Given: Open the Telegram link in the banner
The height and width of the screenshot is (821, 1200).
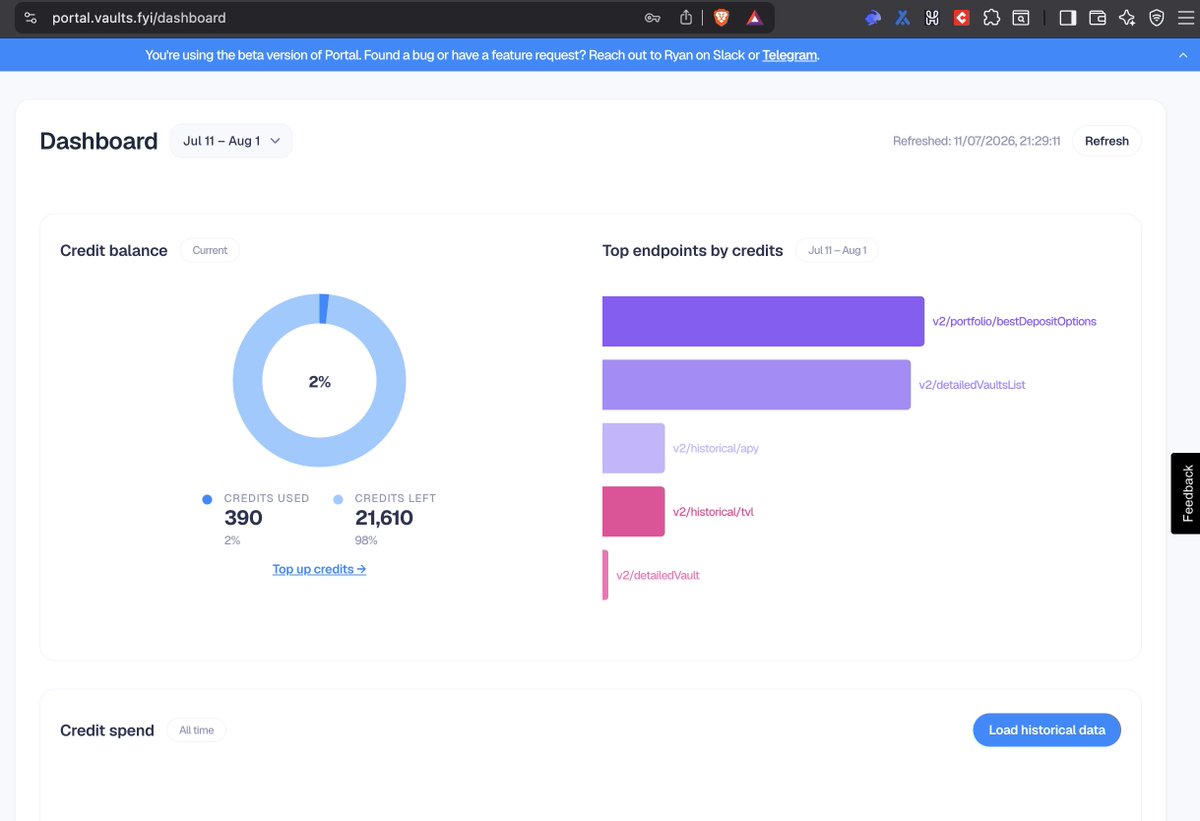Looking at the screenshot, I should click(x=790, y=56).
